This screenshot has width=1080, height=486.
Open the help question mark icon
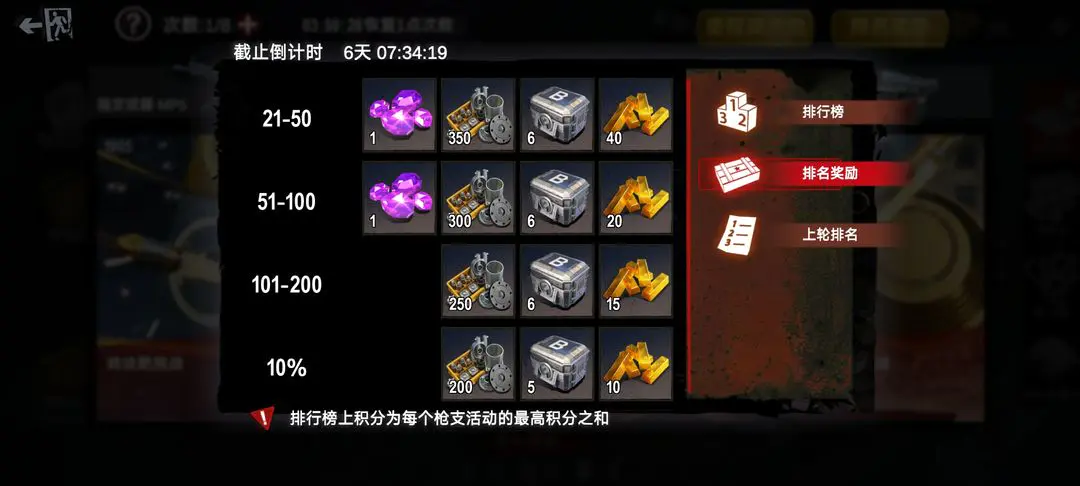tap(132, 25)
